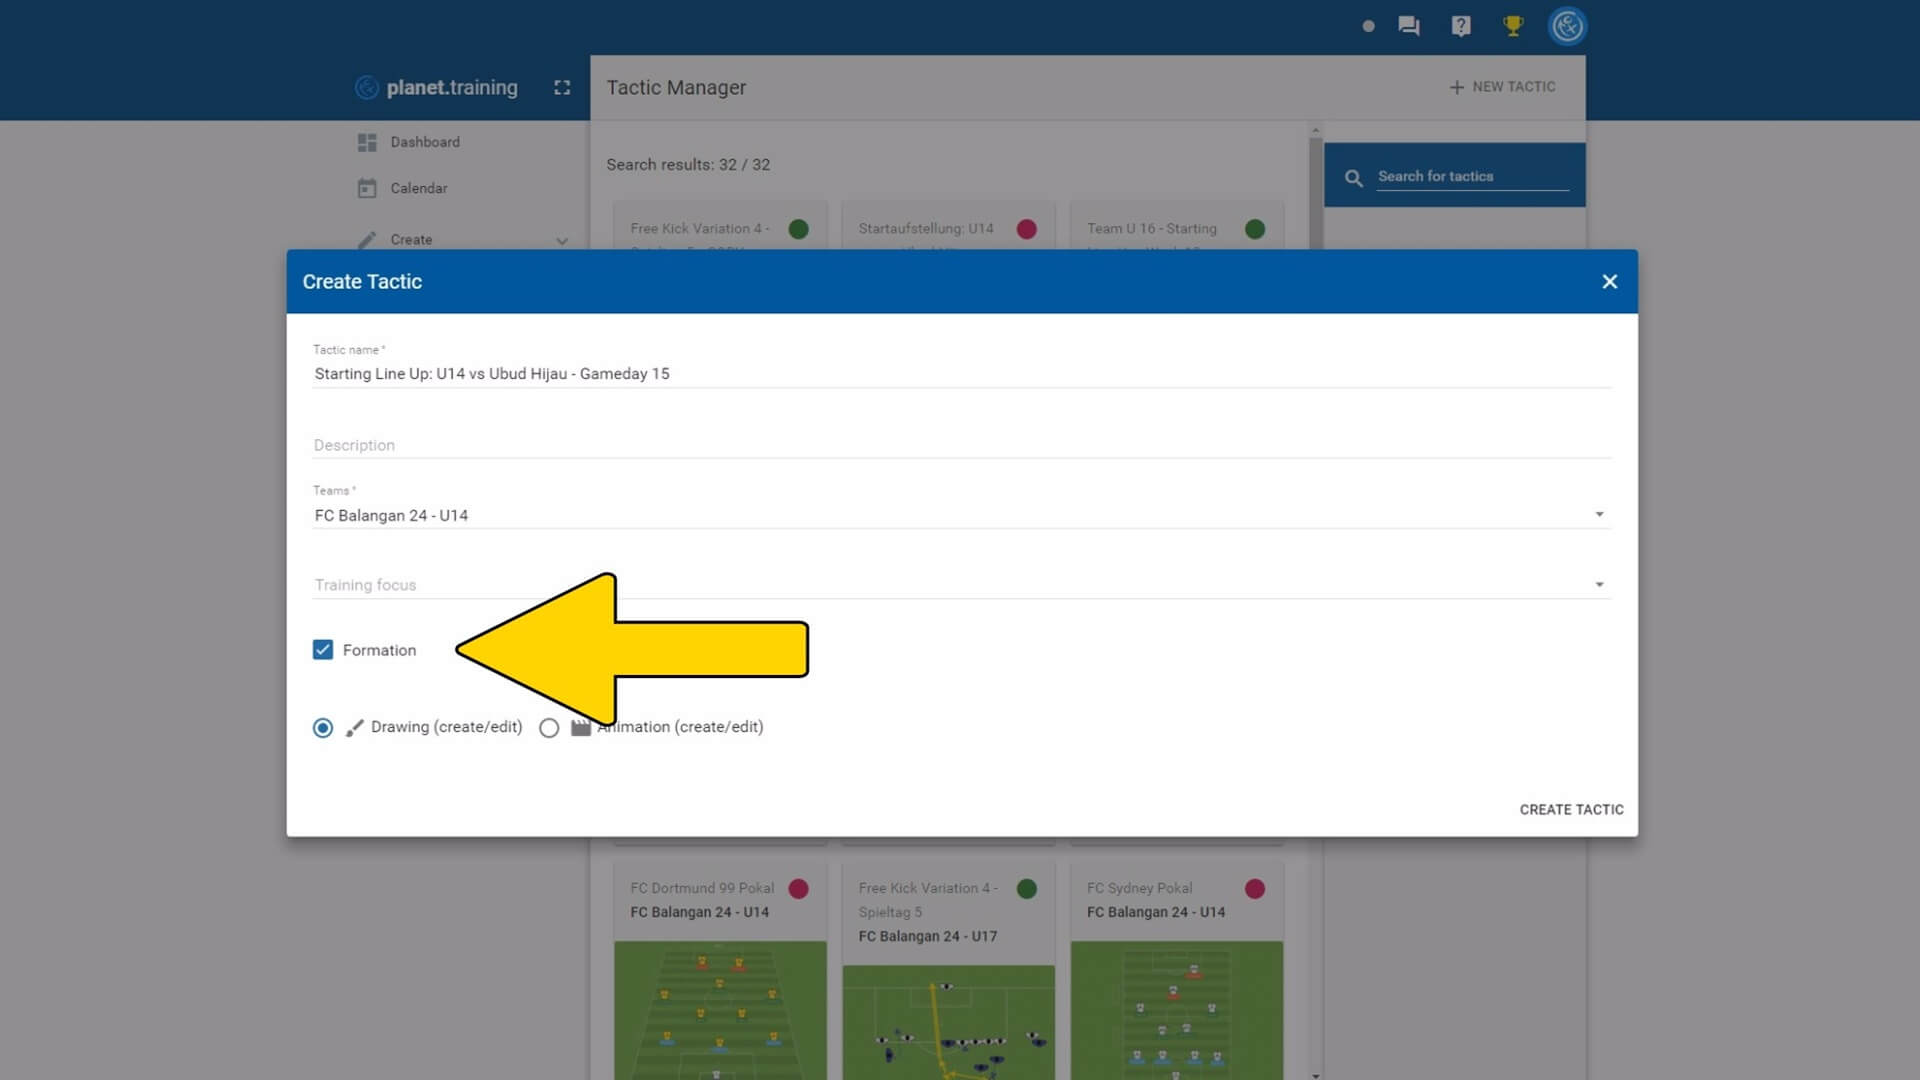Open the user profile avatar

(1566, 26)
